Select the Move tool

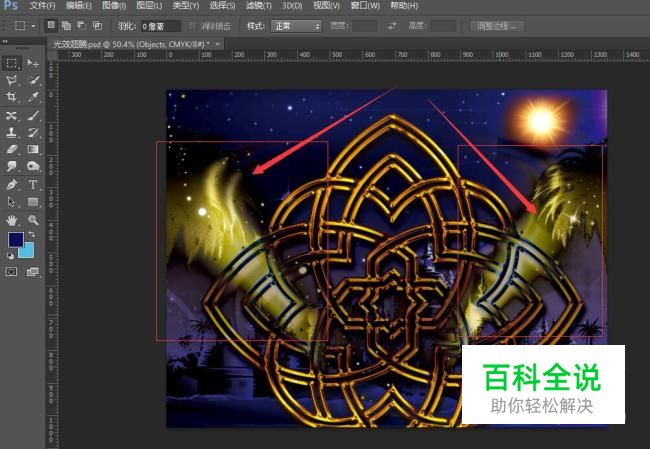pos(33,63)
